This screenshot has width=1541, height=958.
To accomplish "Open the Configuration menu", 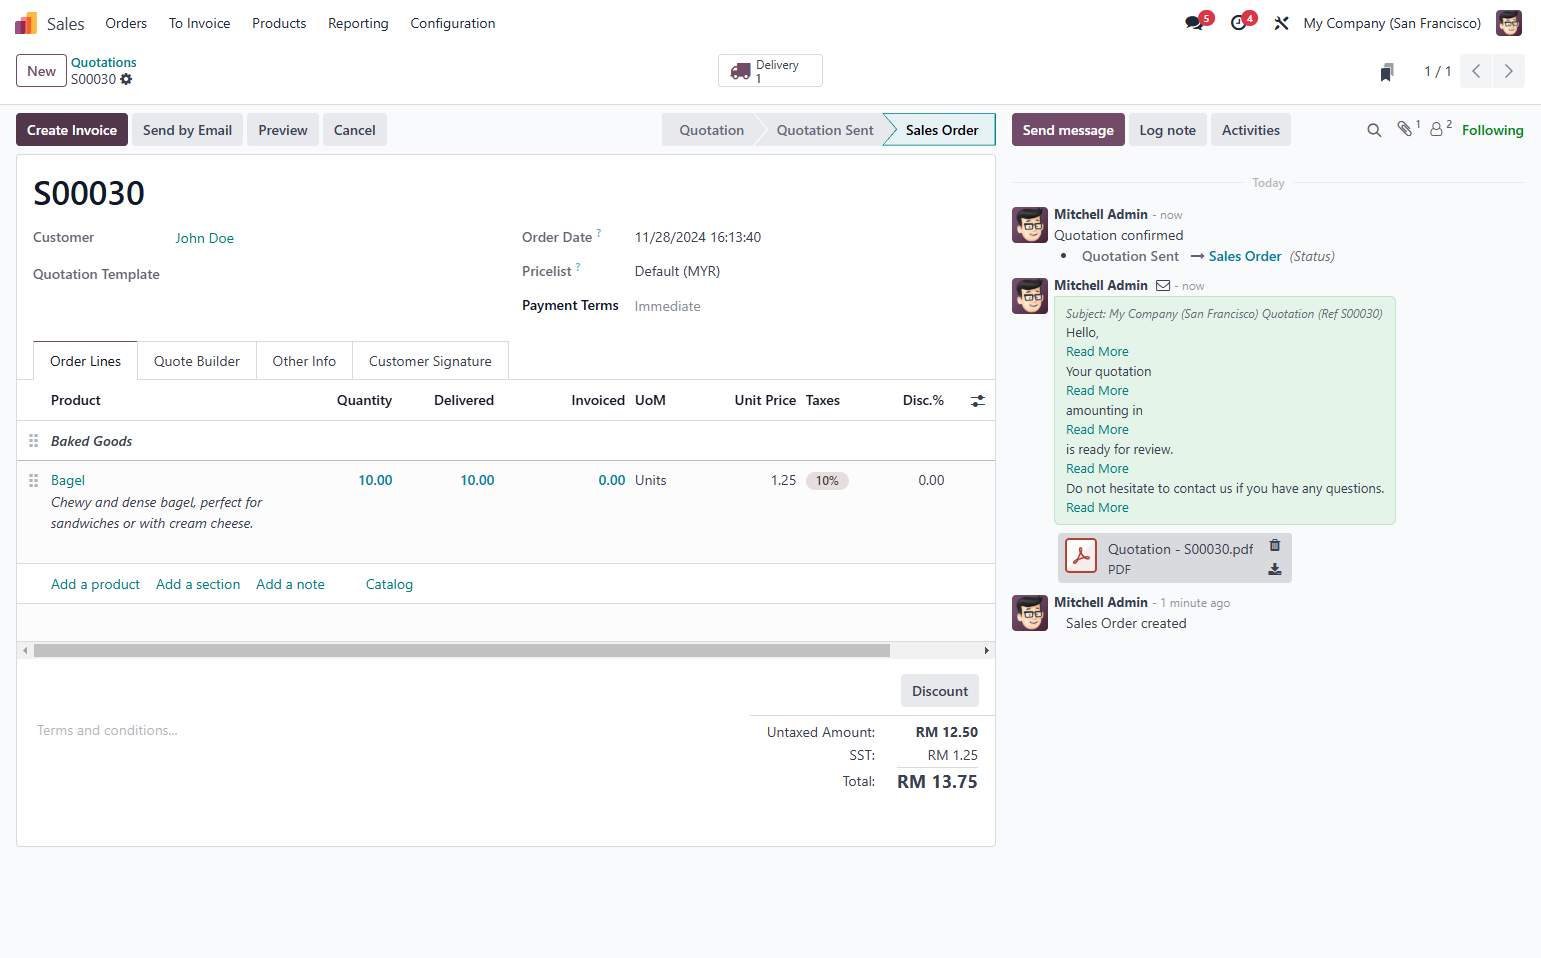I will pos(452,23).
